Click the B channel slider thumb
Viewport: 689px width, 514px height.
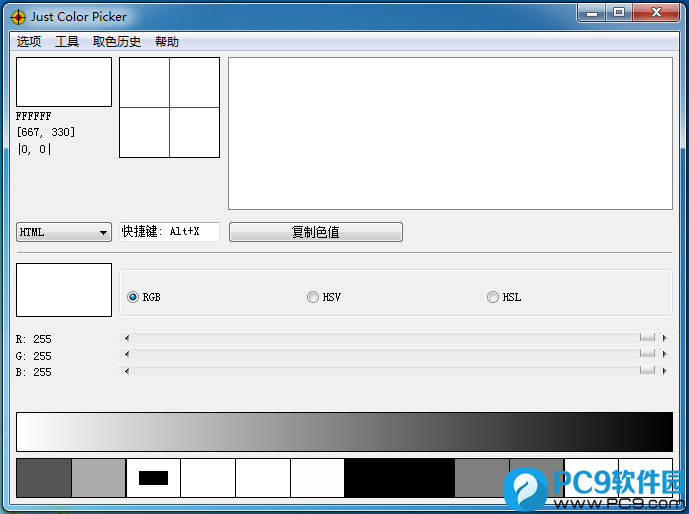point(647,371)
